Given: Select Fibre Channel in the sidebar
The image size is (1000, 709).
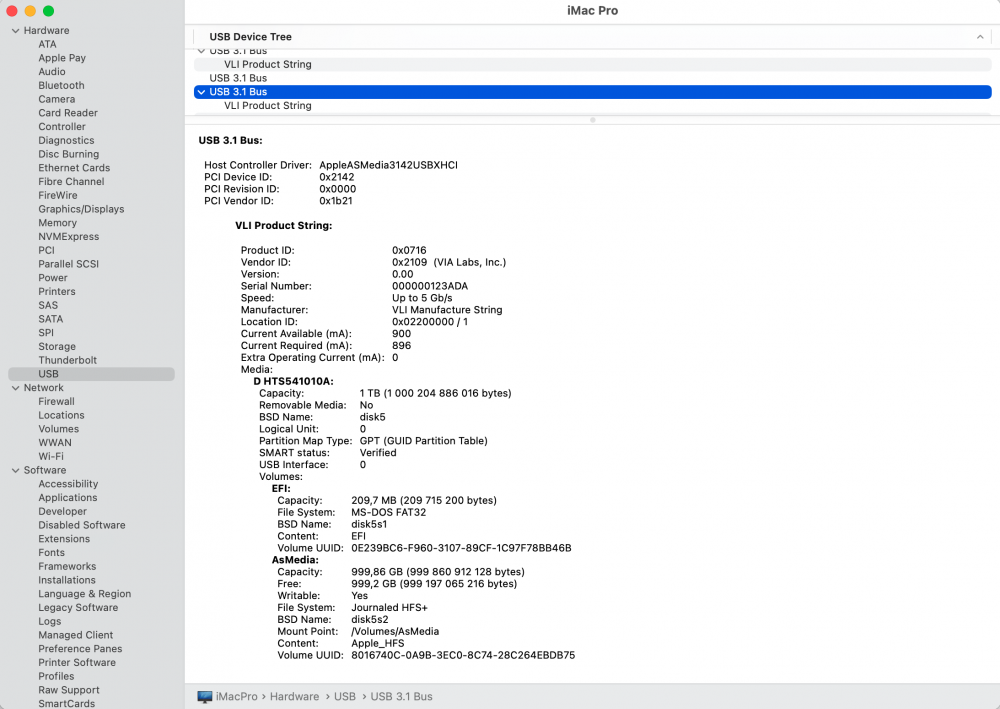Looking at the screenshot, I should click(x=71, y=182).
